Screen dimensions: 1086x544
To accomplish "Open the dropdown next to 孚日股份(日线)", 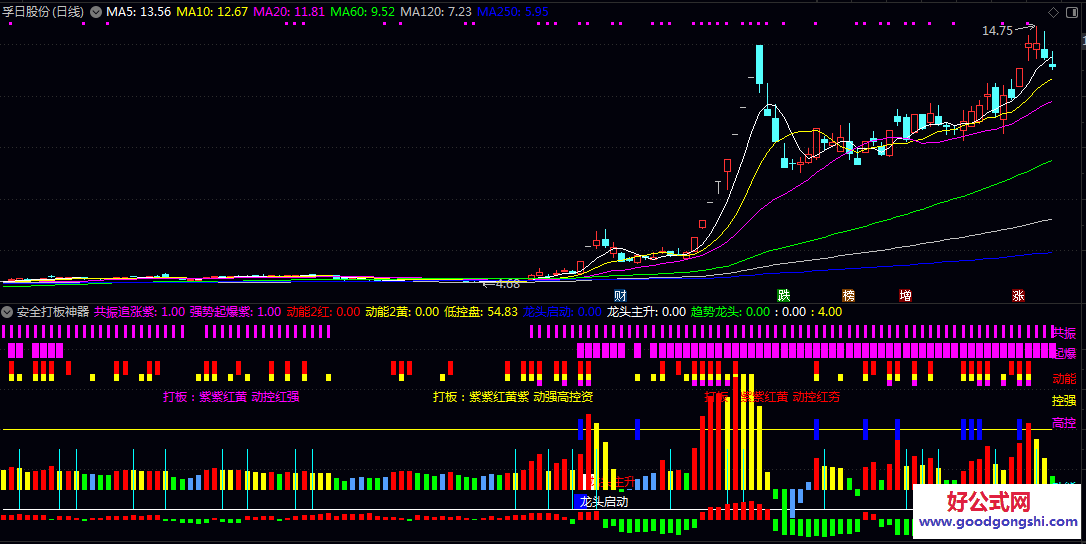I will pyautogui.click(x=96, y=12).
